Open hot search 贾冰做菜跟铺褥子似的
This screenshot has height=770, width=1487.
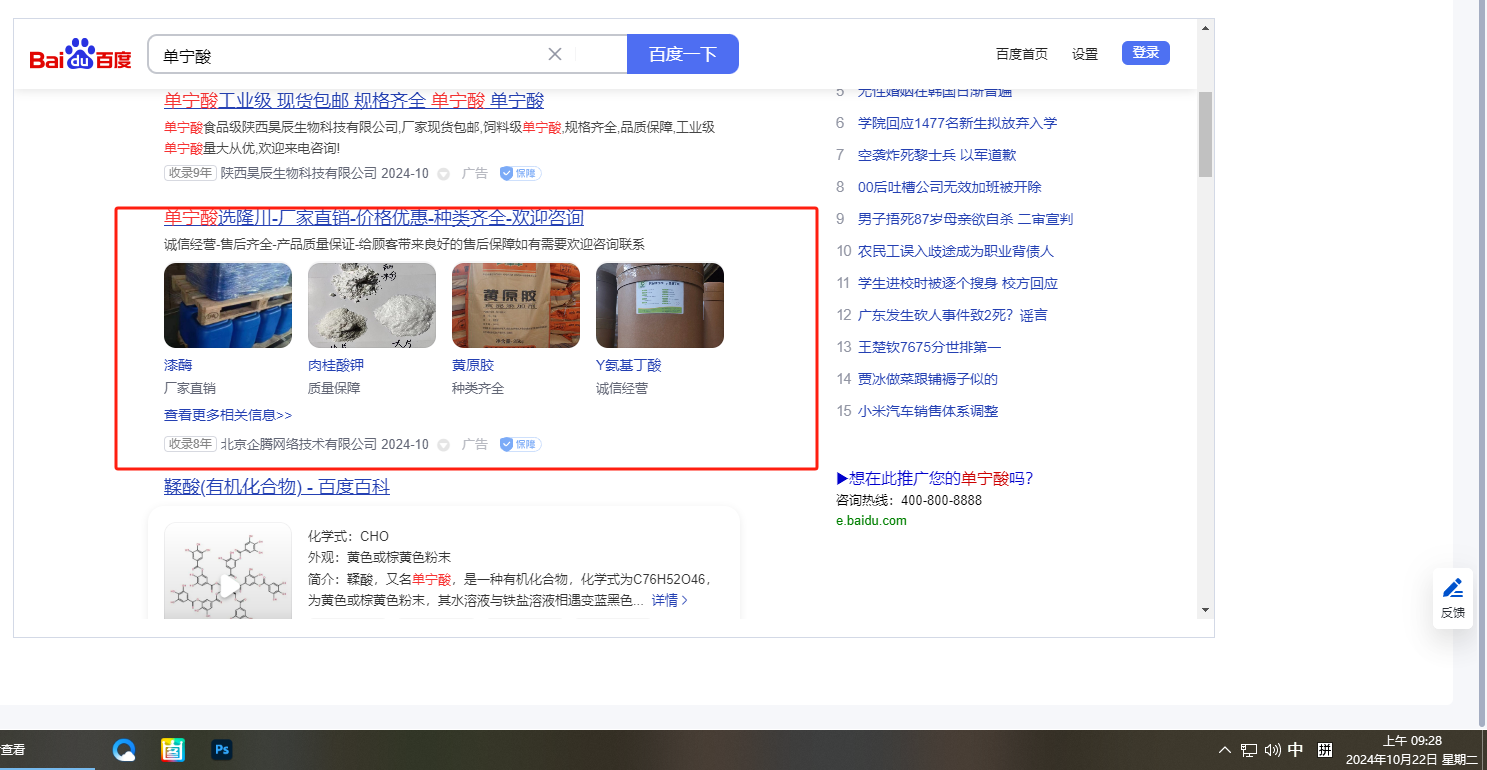928,379
